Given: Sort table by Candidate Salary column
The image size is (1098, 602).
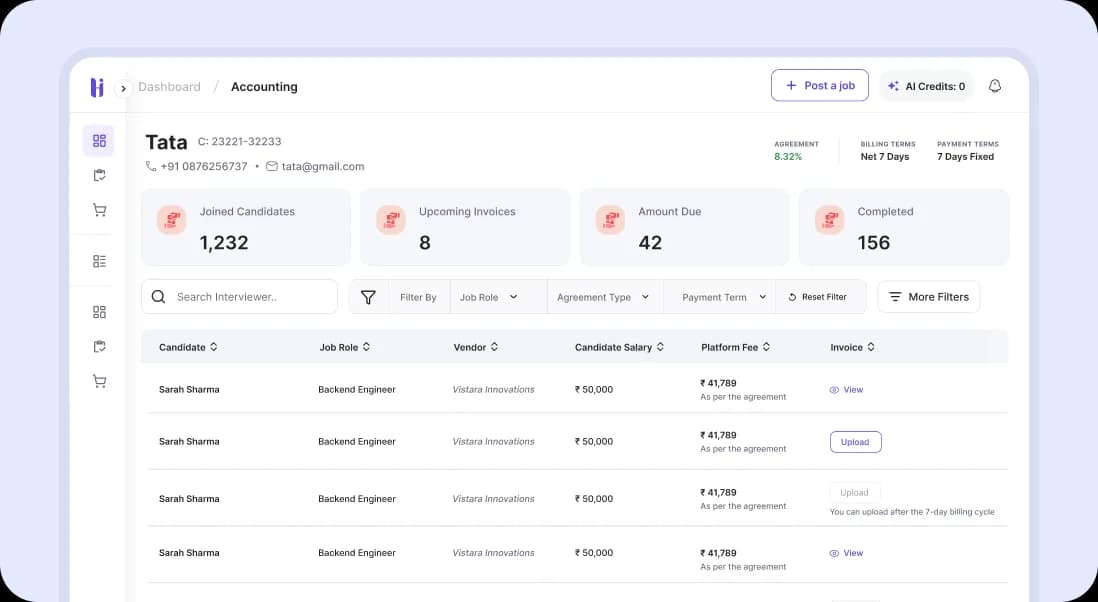Looking at the screenshot, I should click(619, 347).
